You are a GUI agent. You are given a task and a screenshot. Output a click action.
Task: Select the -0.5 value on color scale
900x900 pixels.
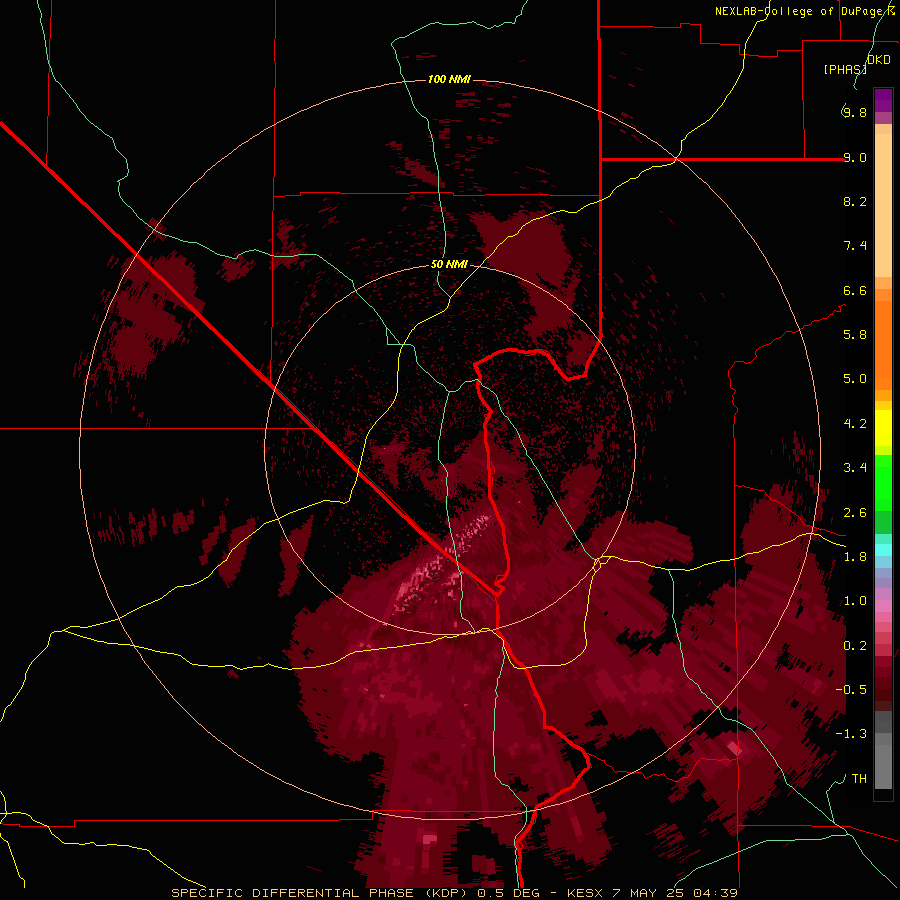coord(851,690)
